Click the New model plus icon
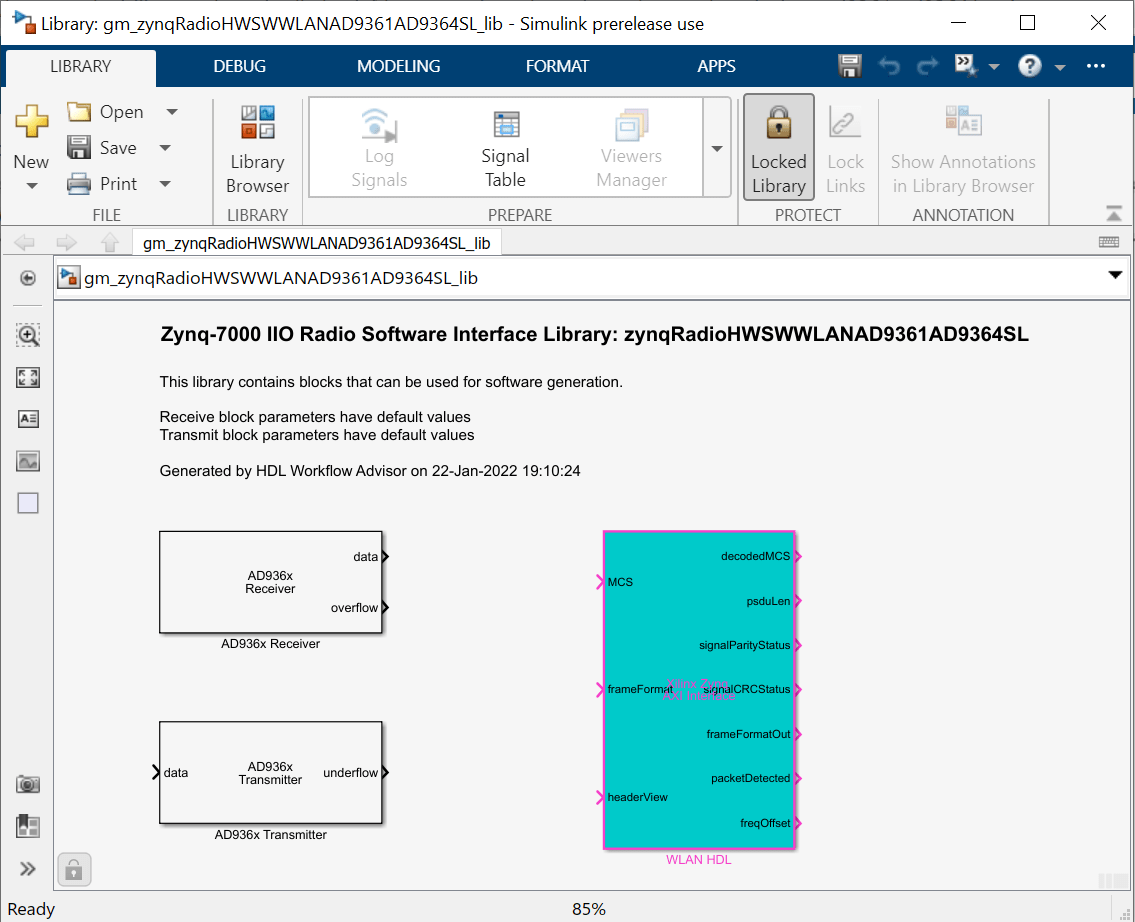Image resolution: width=1135 pixels, height=922 pixels. tap(31, 121)
